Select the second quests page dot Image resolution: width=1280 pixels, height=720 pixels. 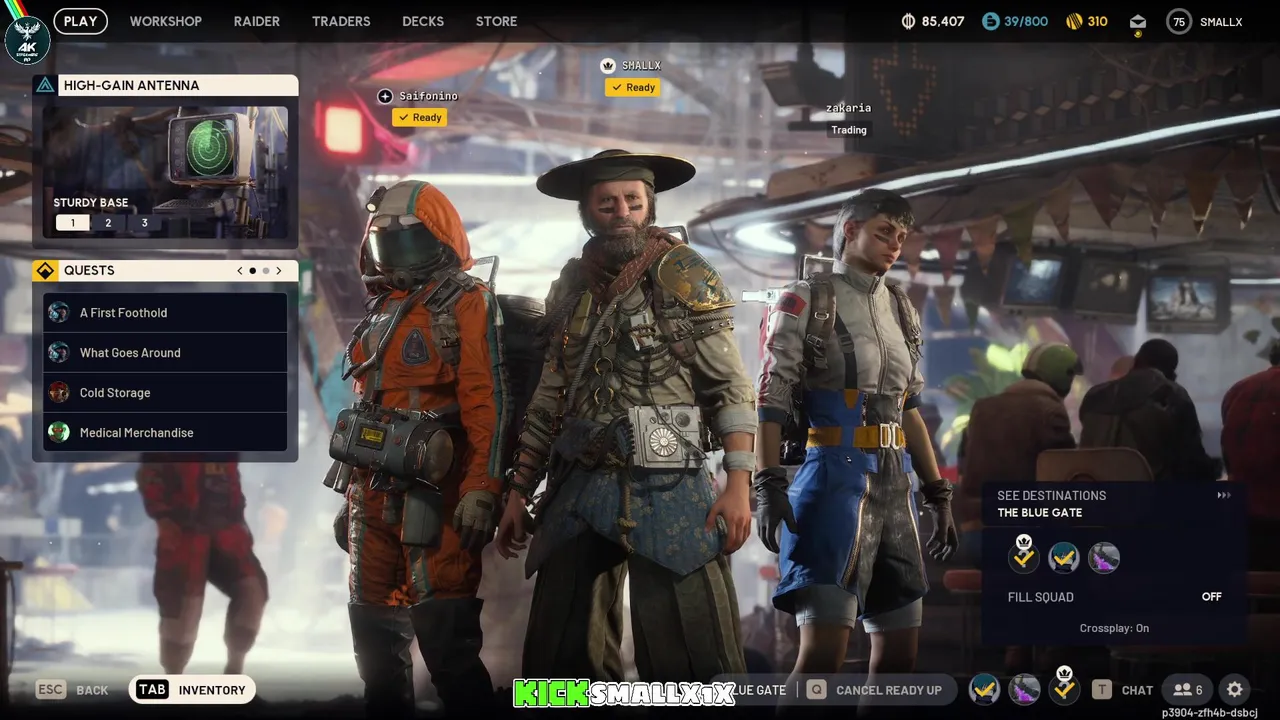click(x=266, y=270)
